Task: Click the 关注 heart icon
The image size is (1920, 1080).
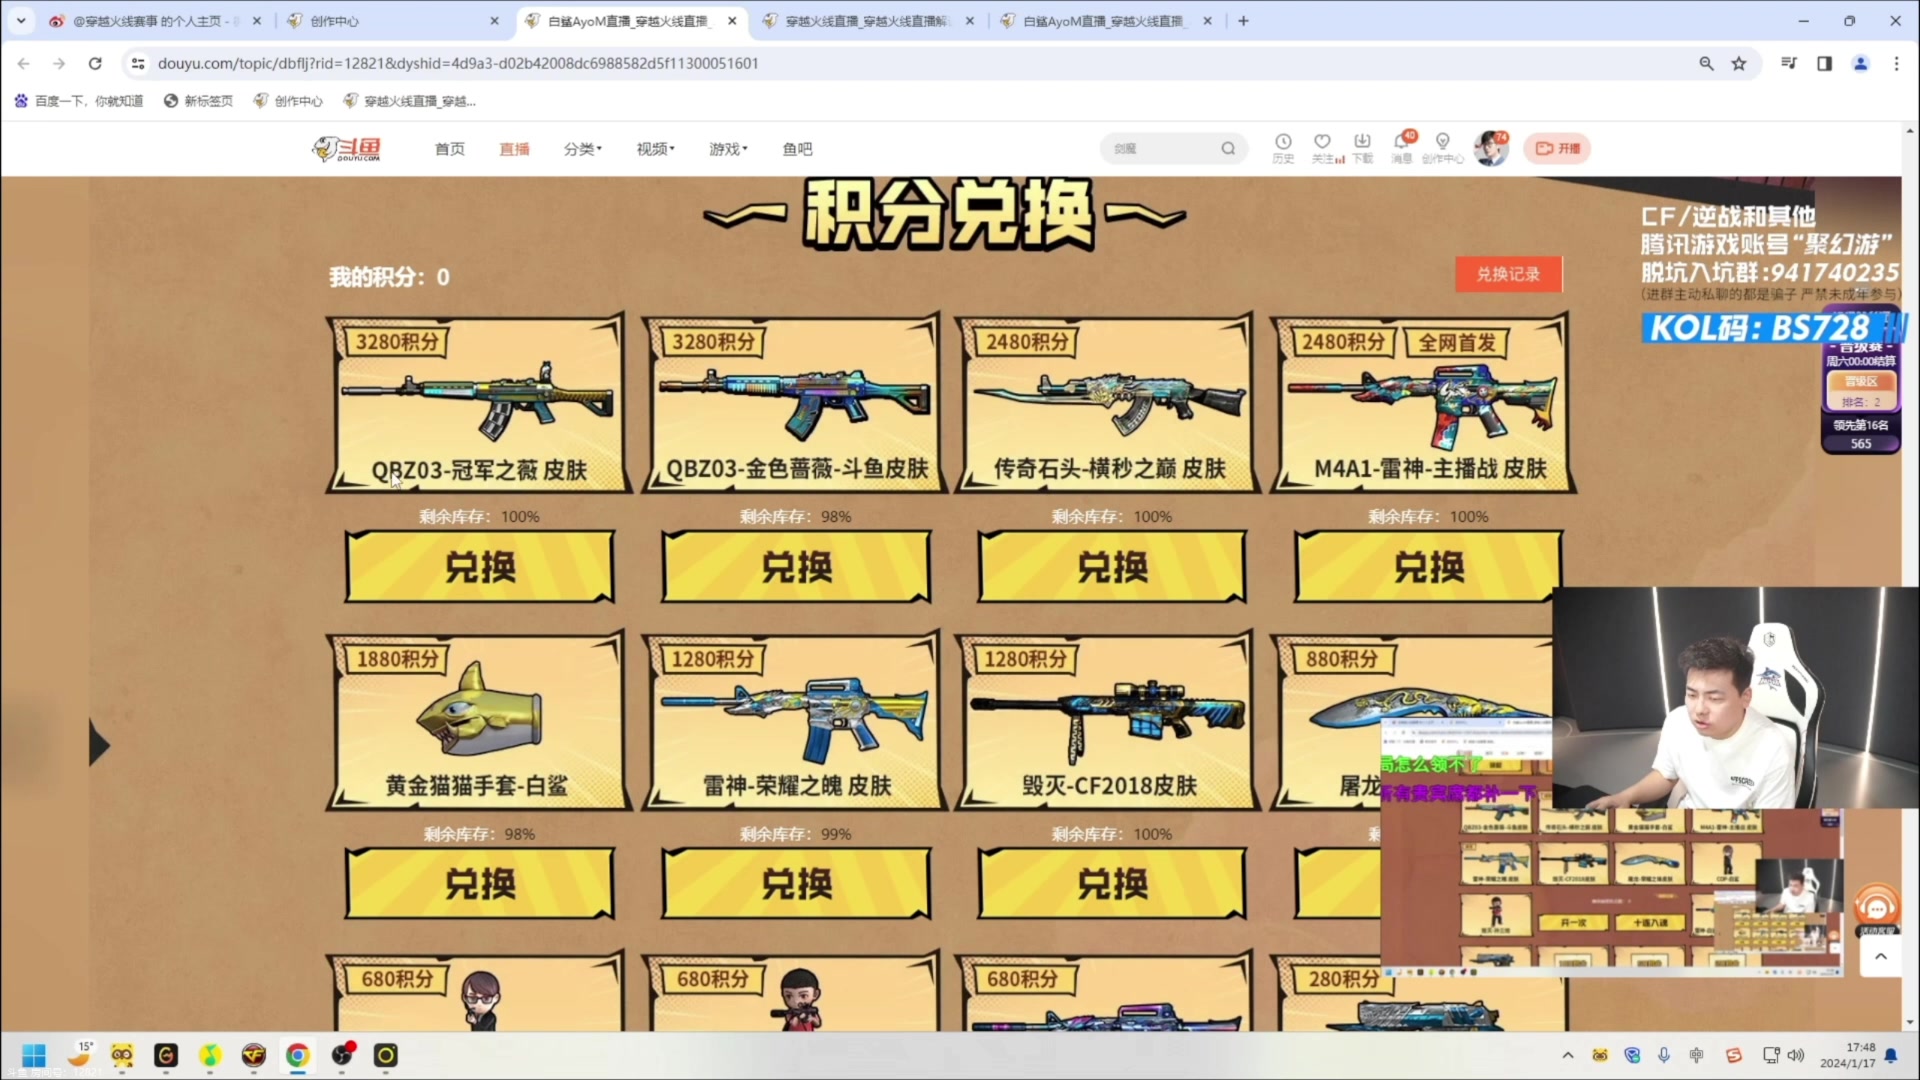Action: 1322,143
